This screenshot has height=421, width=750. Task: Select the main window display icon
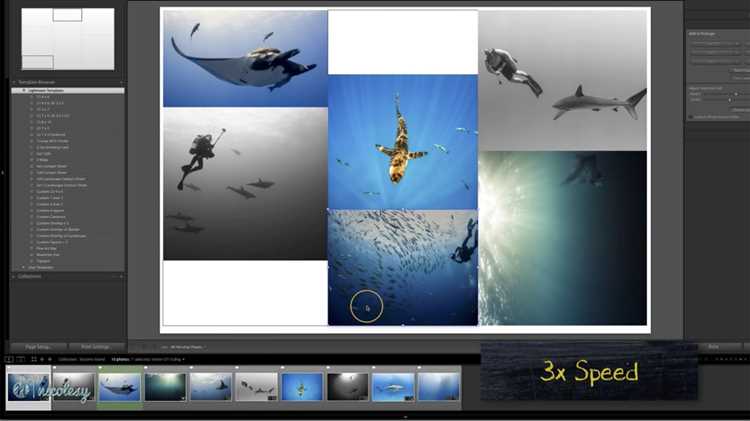point(9,359)
